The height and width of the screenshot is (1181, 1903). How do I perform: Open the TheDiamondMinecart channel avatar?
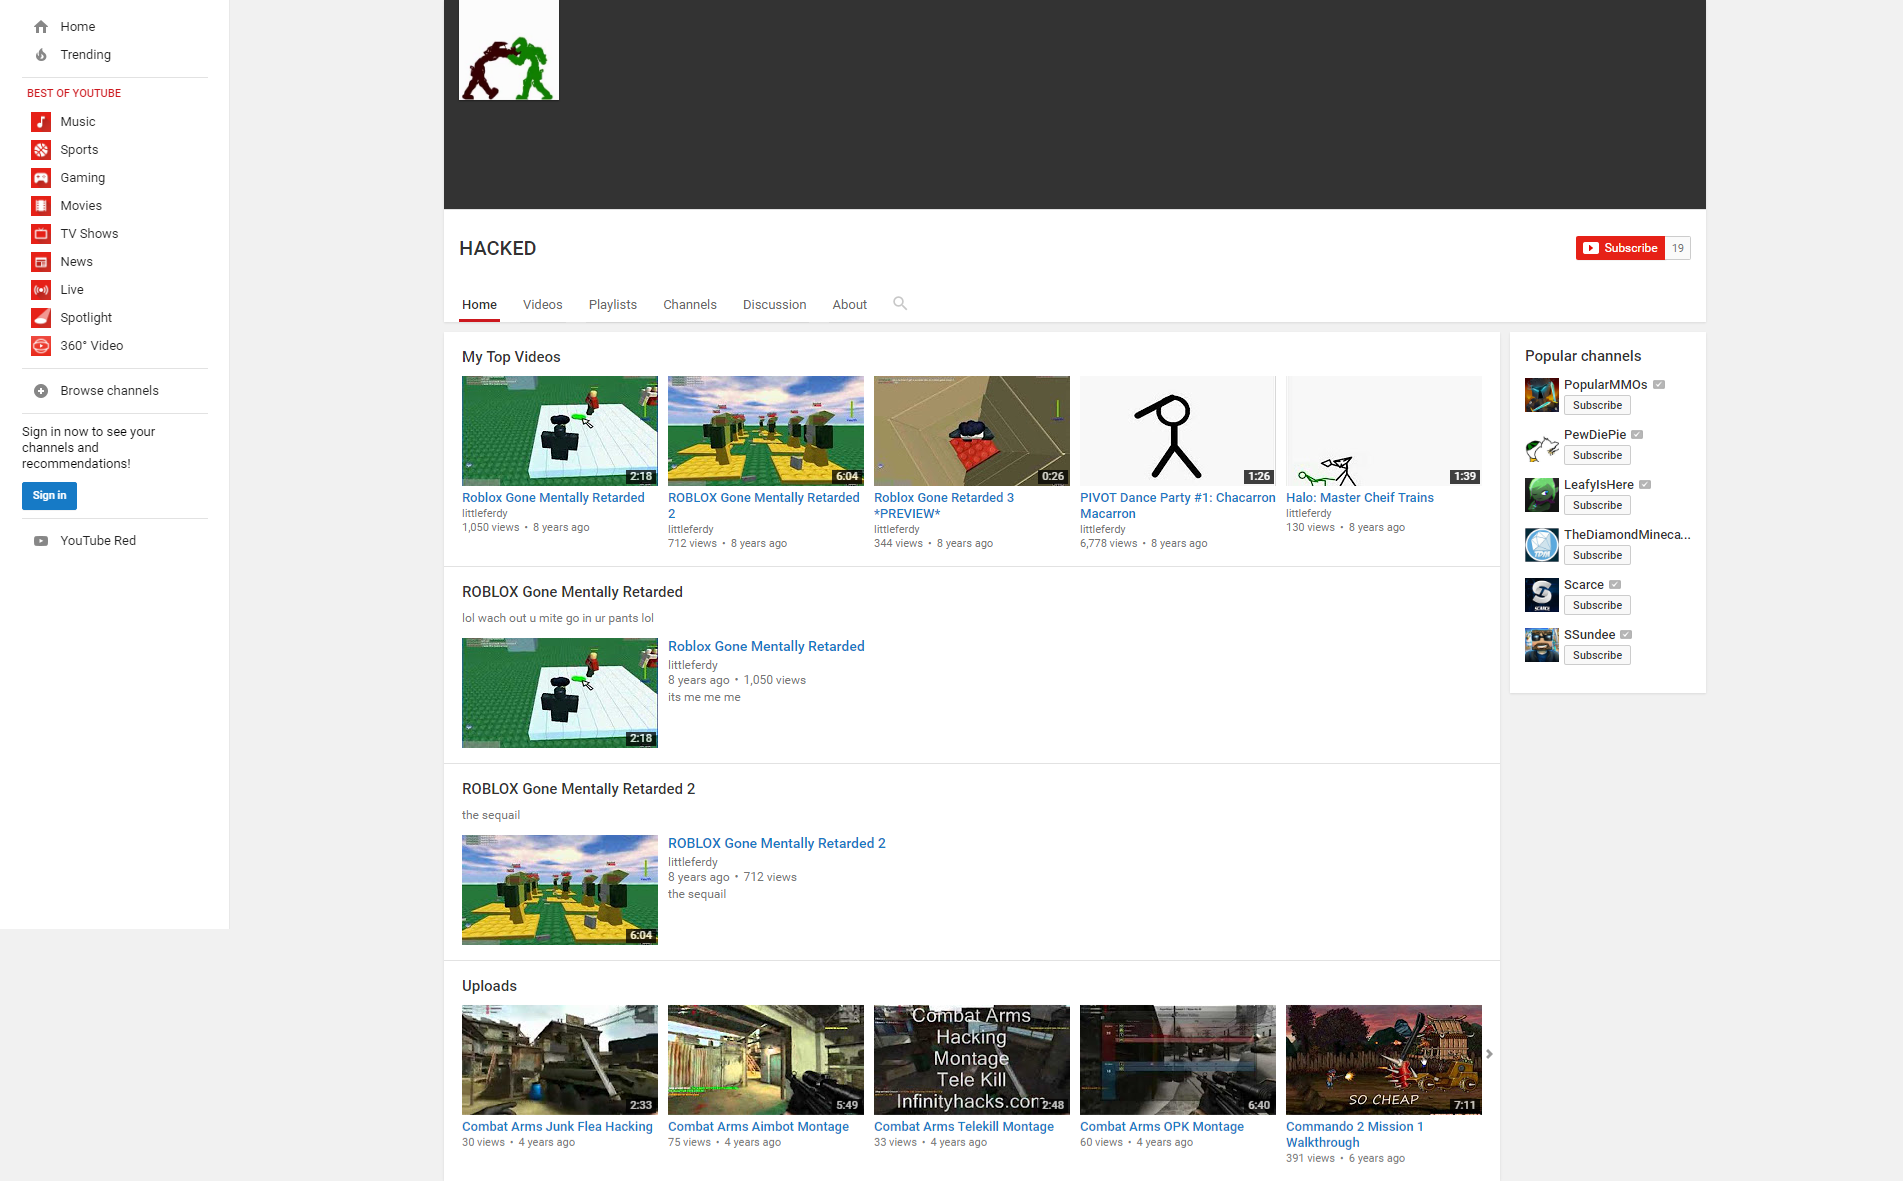(1542, 545)
